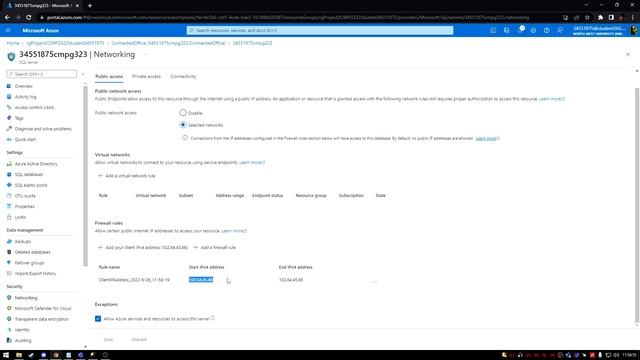640x360 pixels.
Task: Click the ClientIPAddress rule name cell
Action: (134, 280)
